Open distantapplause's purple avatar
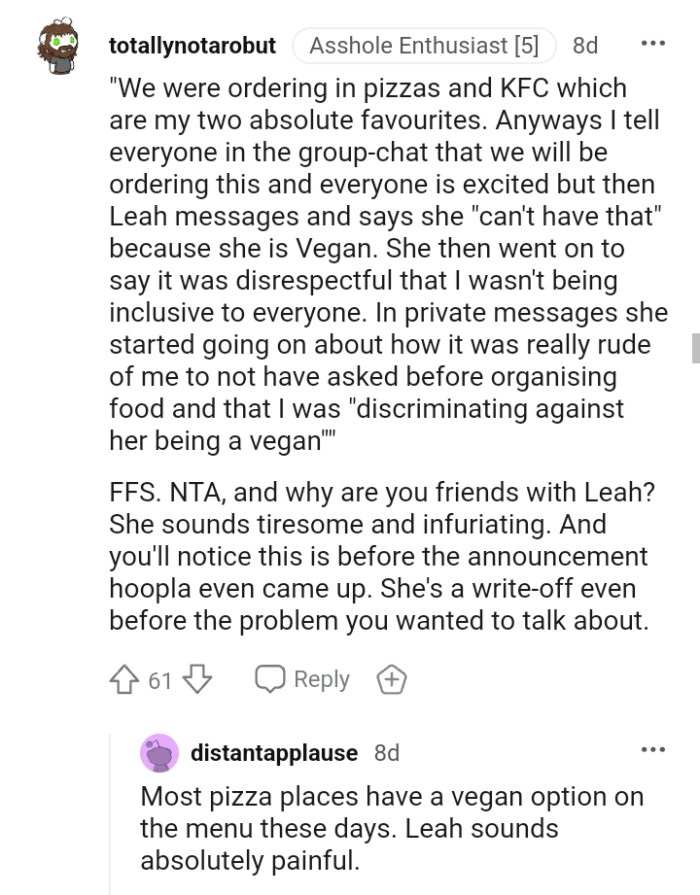Viewport: 700px width, 895px height. click(x=158, y=754)
